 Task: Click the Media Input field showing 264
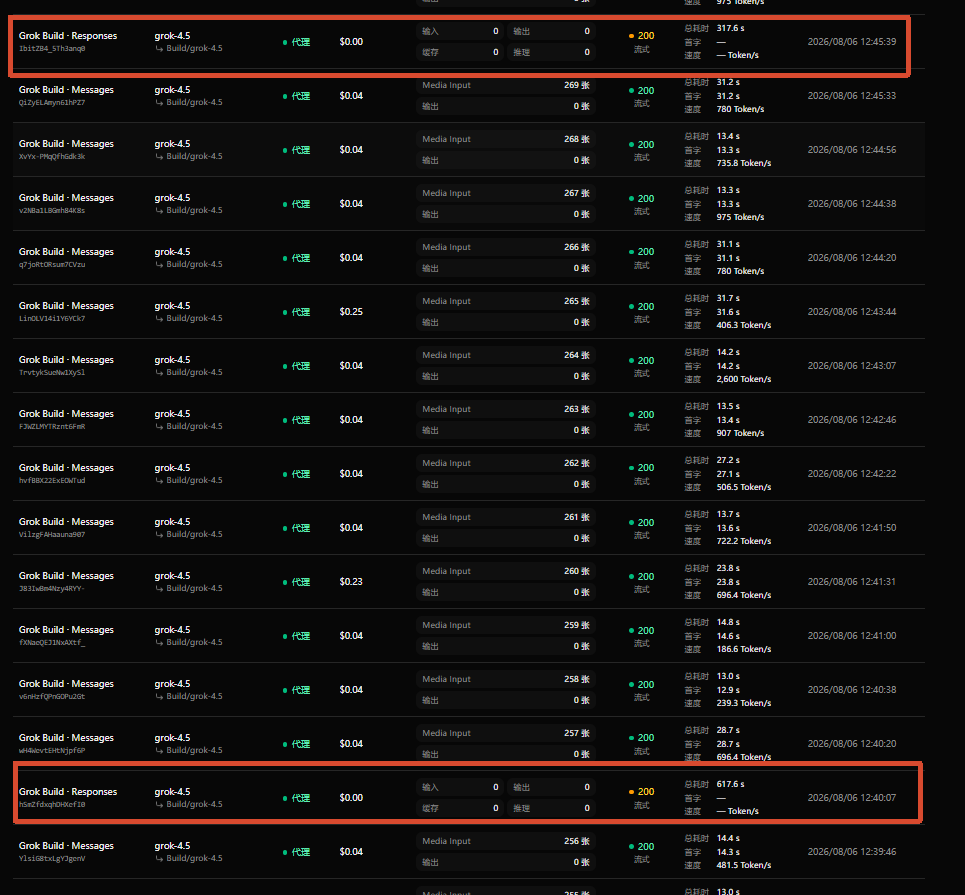(506, 355)
